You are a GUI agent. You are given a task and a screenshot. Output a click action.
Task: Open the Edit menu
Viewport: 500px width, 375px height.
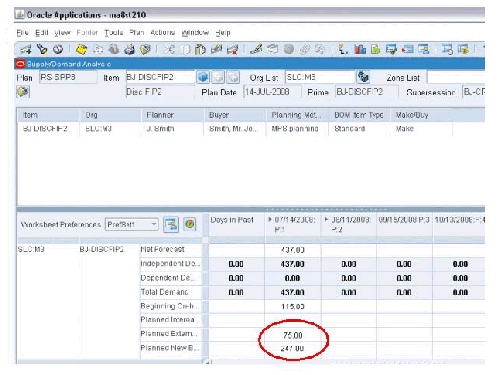point(42,33)
